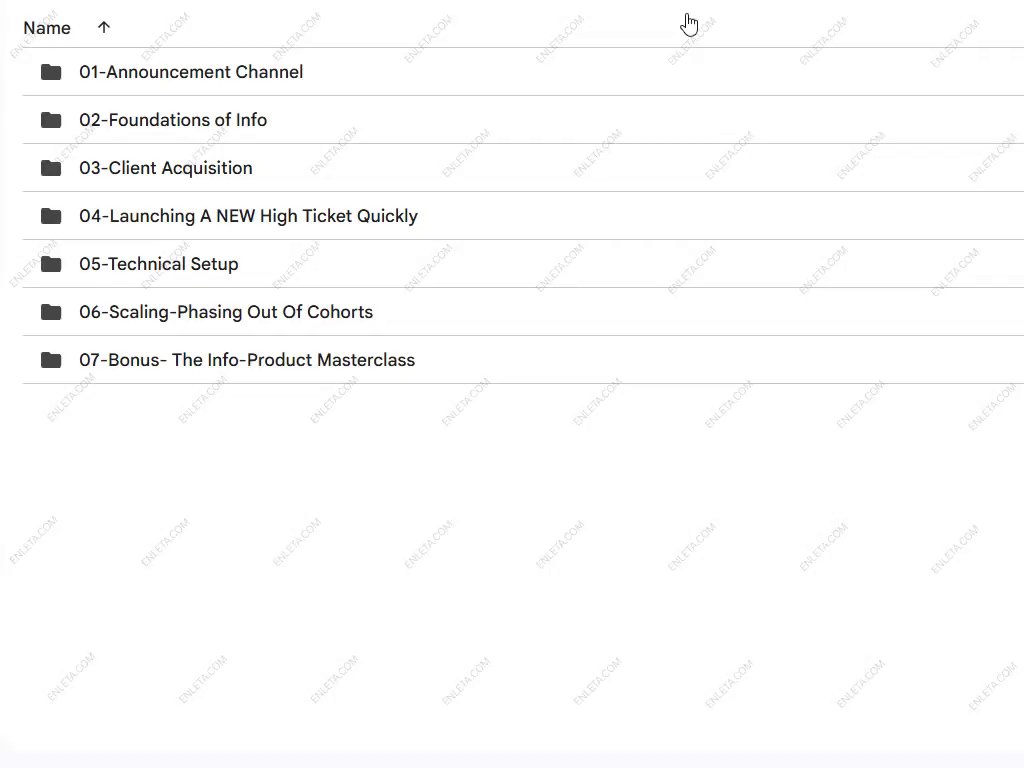Open the 01-Announcement Channel folder name
1024x768 pixels.
pos(191,72)
